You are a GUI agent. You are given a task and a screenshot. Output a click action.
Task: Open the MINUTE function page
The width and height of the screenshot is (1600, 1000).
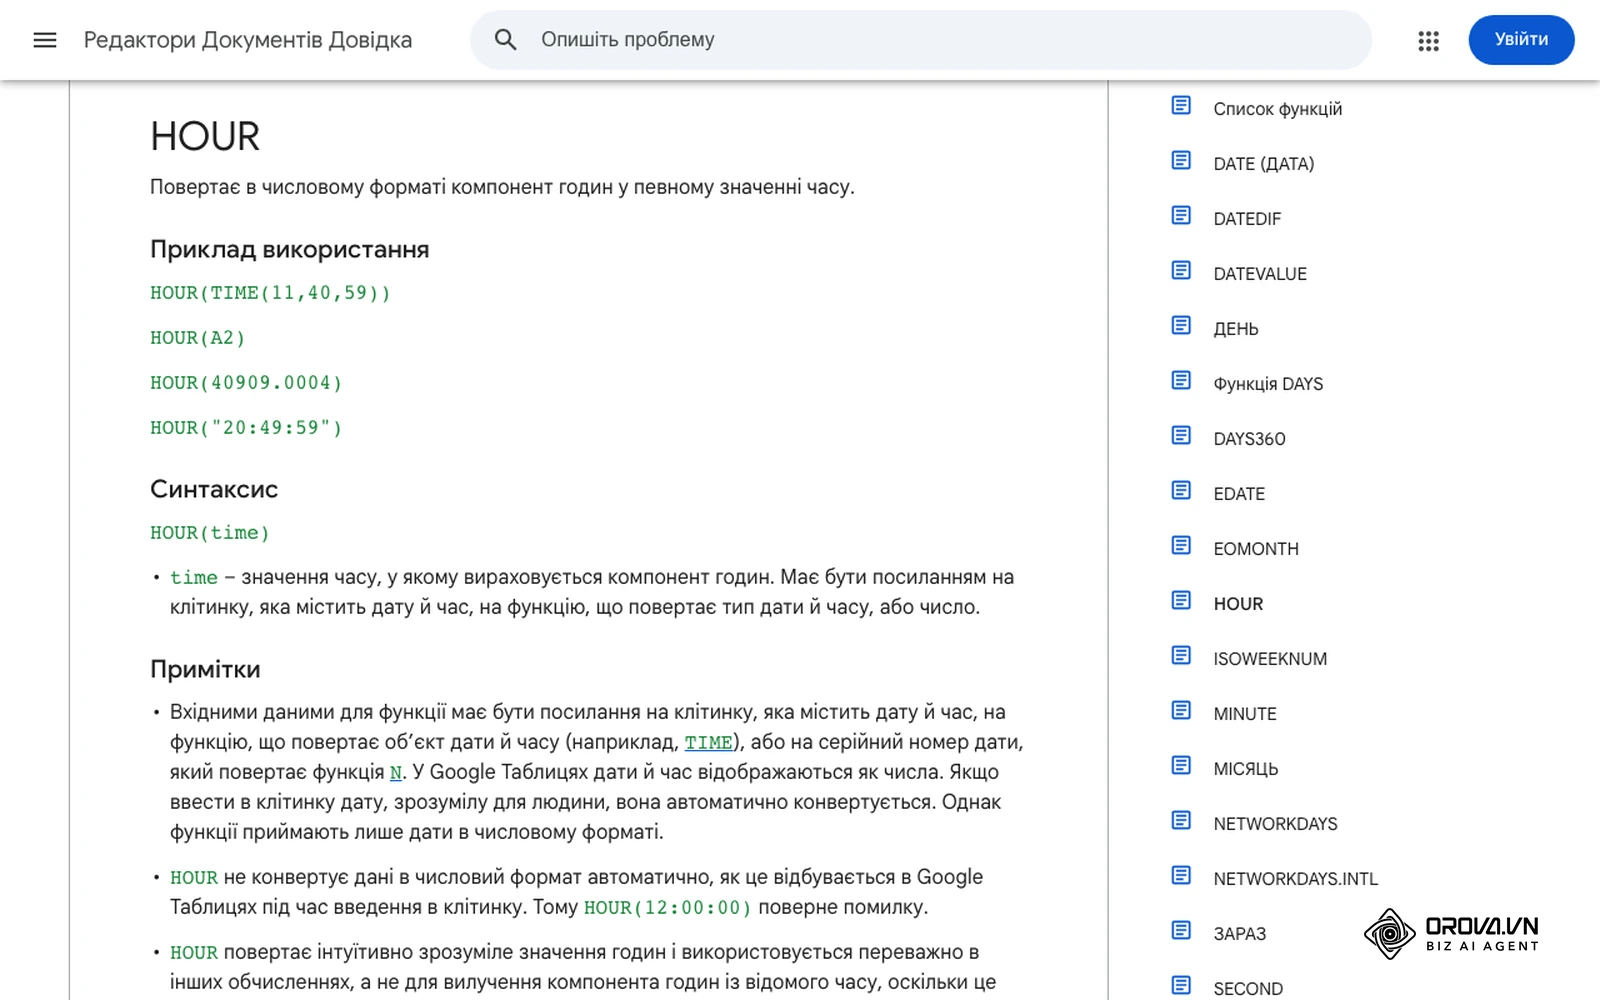pyautogui.click(x=1245, y=714)
